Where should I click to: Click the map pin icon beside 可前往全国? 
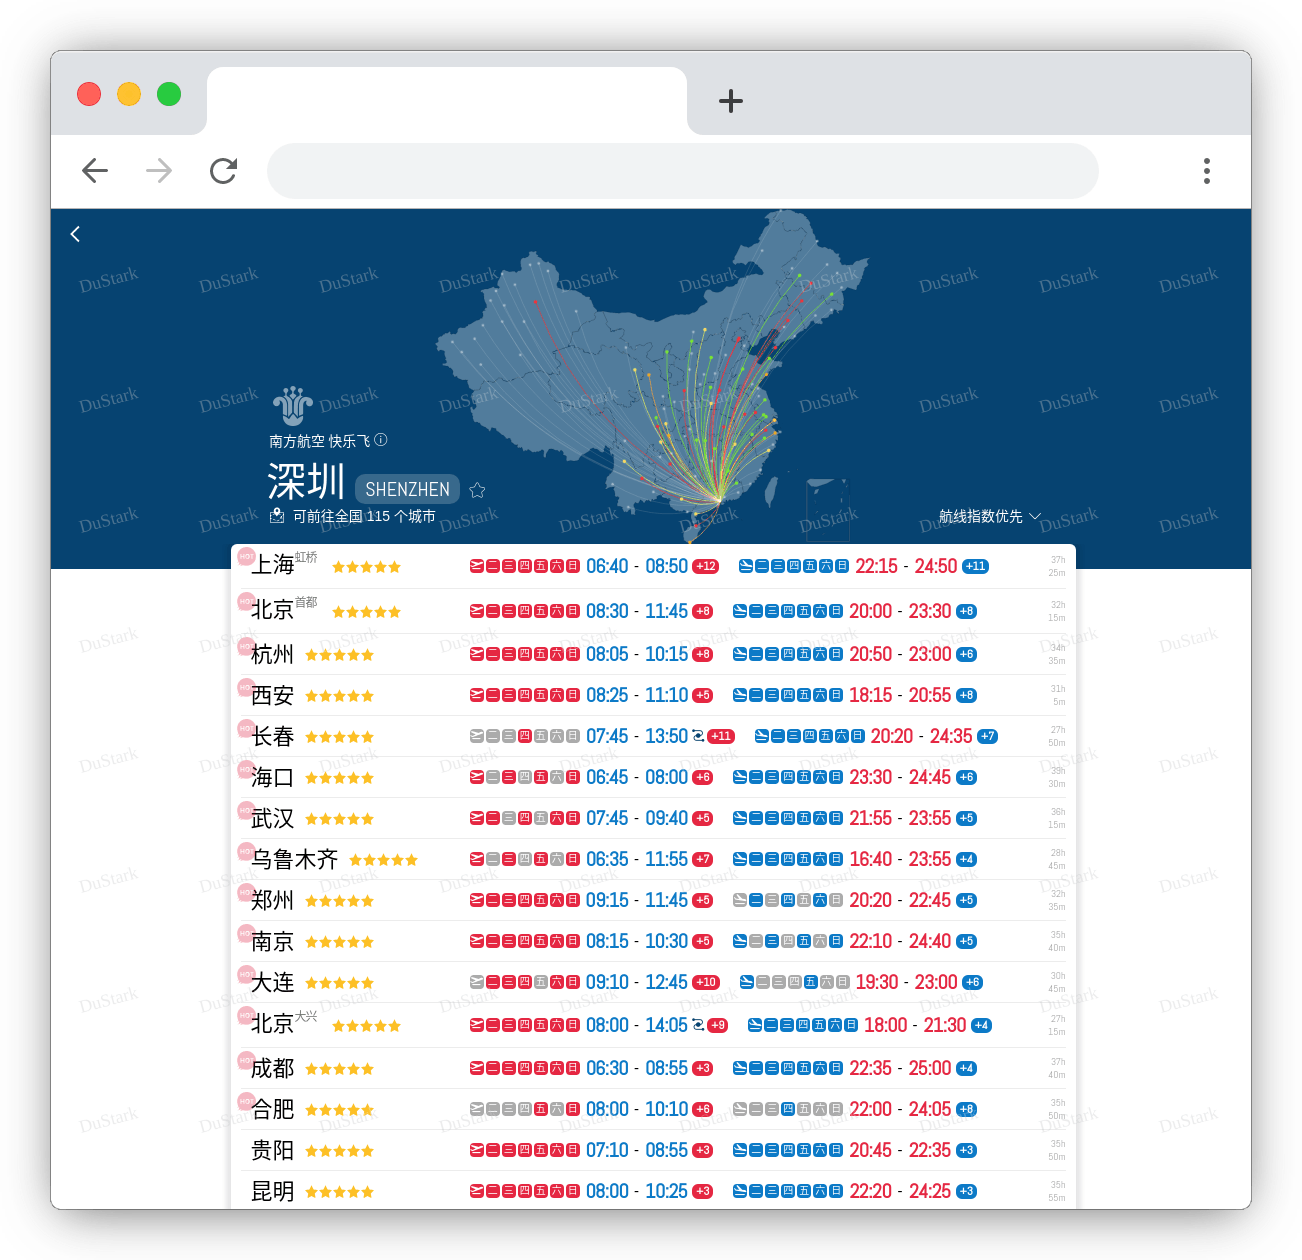point(277,516)
